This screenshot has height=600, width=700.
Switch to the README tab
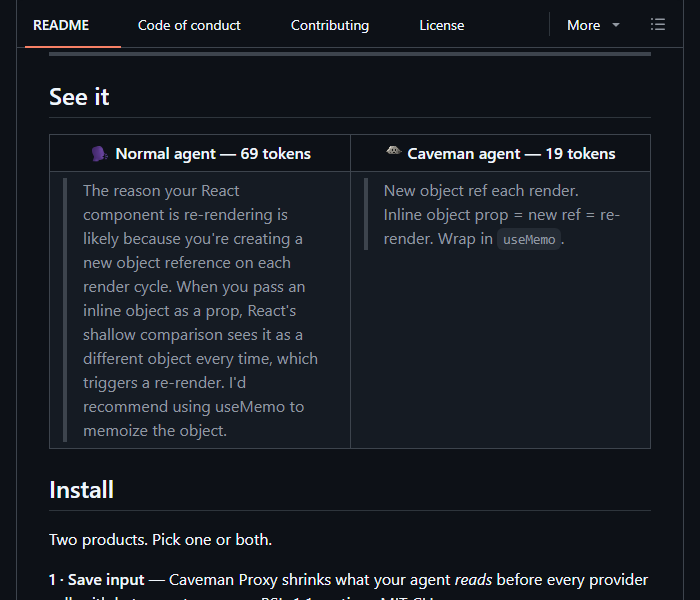(61, 25)
